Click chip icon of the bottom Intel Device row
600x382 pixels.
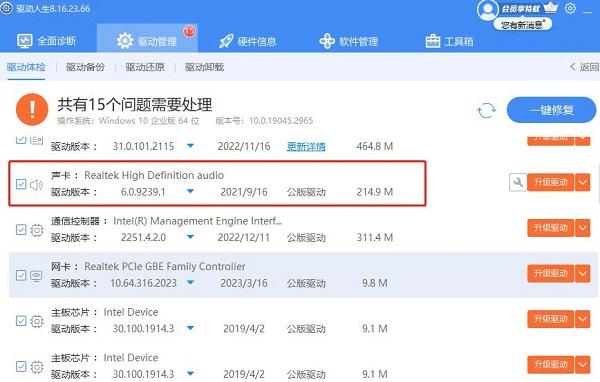(37, 367)
